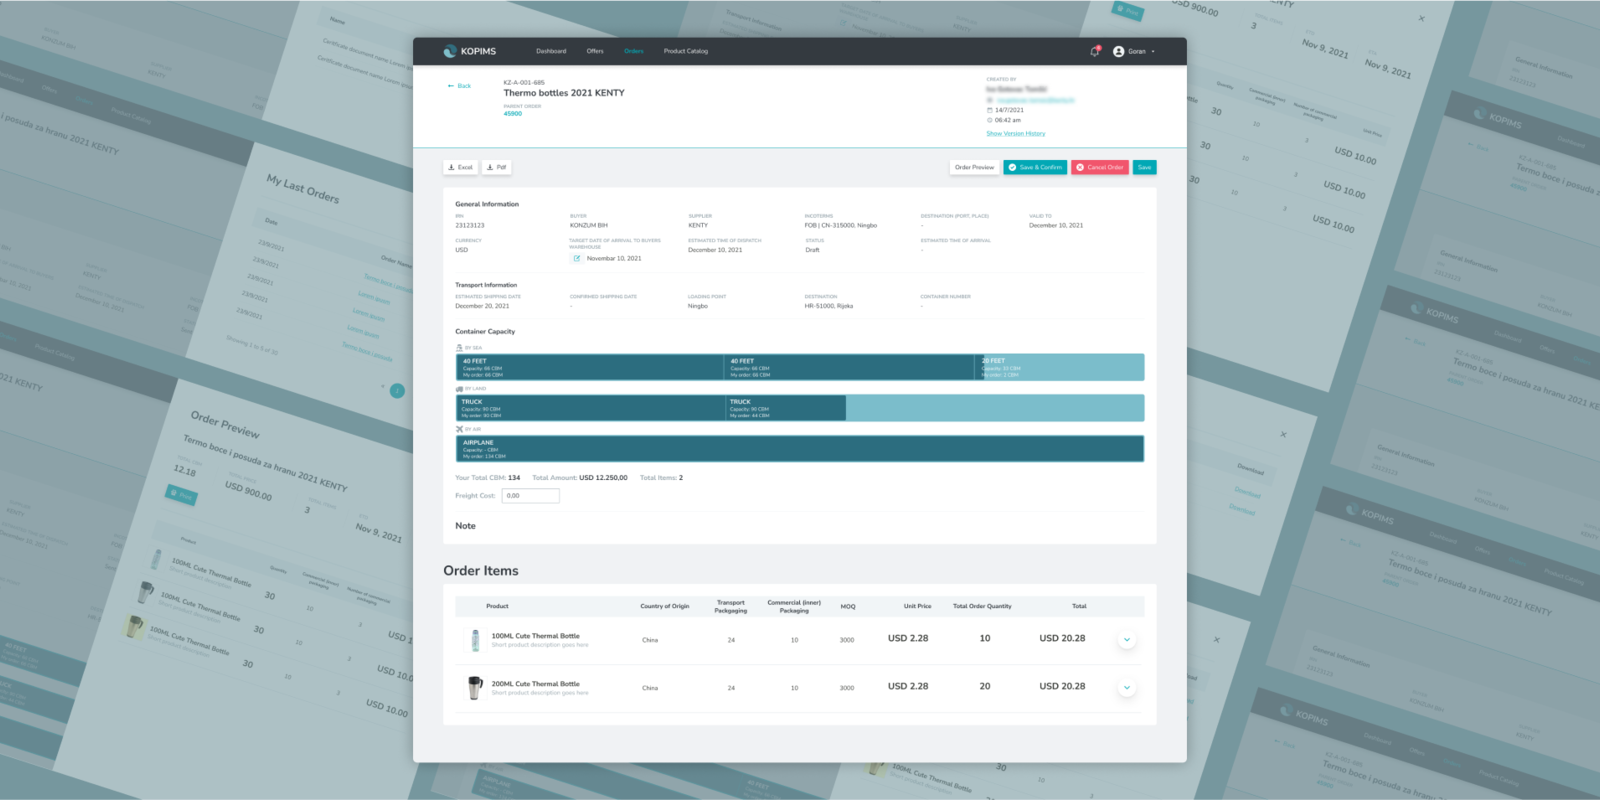Image resolution: width=1600 pixels, height=800 pixels.
Task: Click the Draft status value
Action: (x=812, y=250)
